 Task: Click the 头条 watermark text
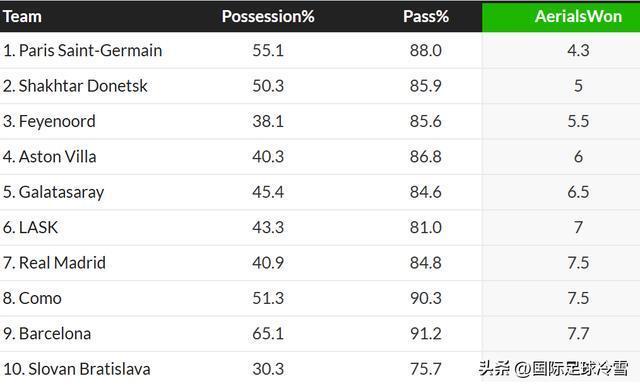pyautogui.click(x=494, y=368)
